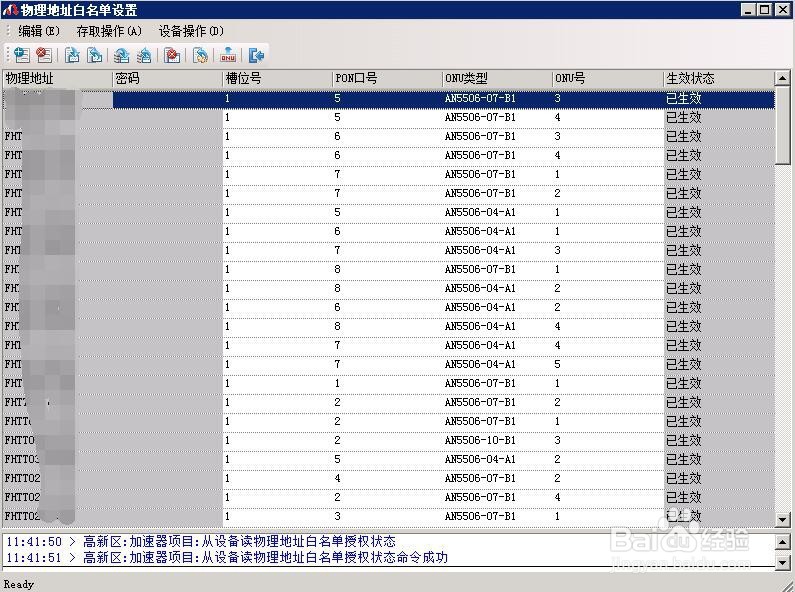Open the 设备操作(D) menu

pos(191,31)
